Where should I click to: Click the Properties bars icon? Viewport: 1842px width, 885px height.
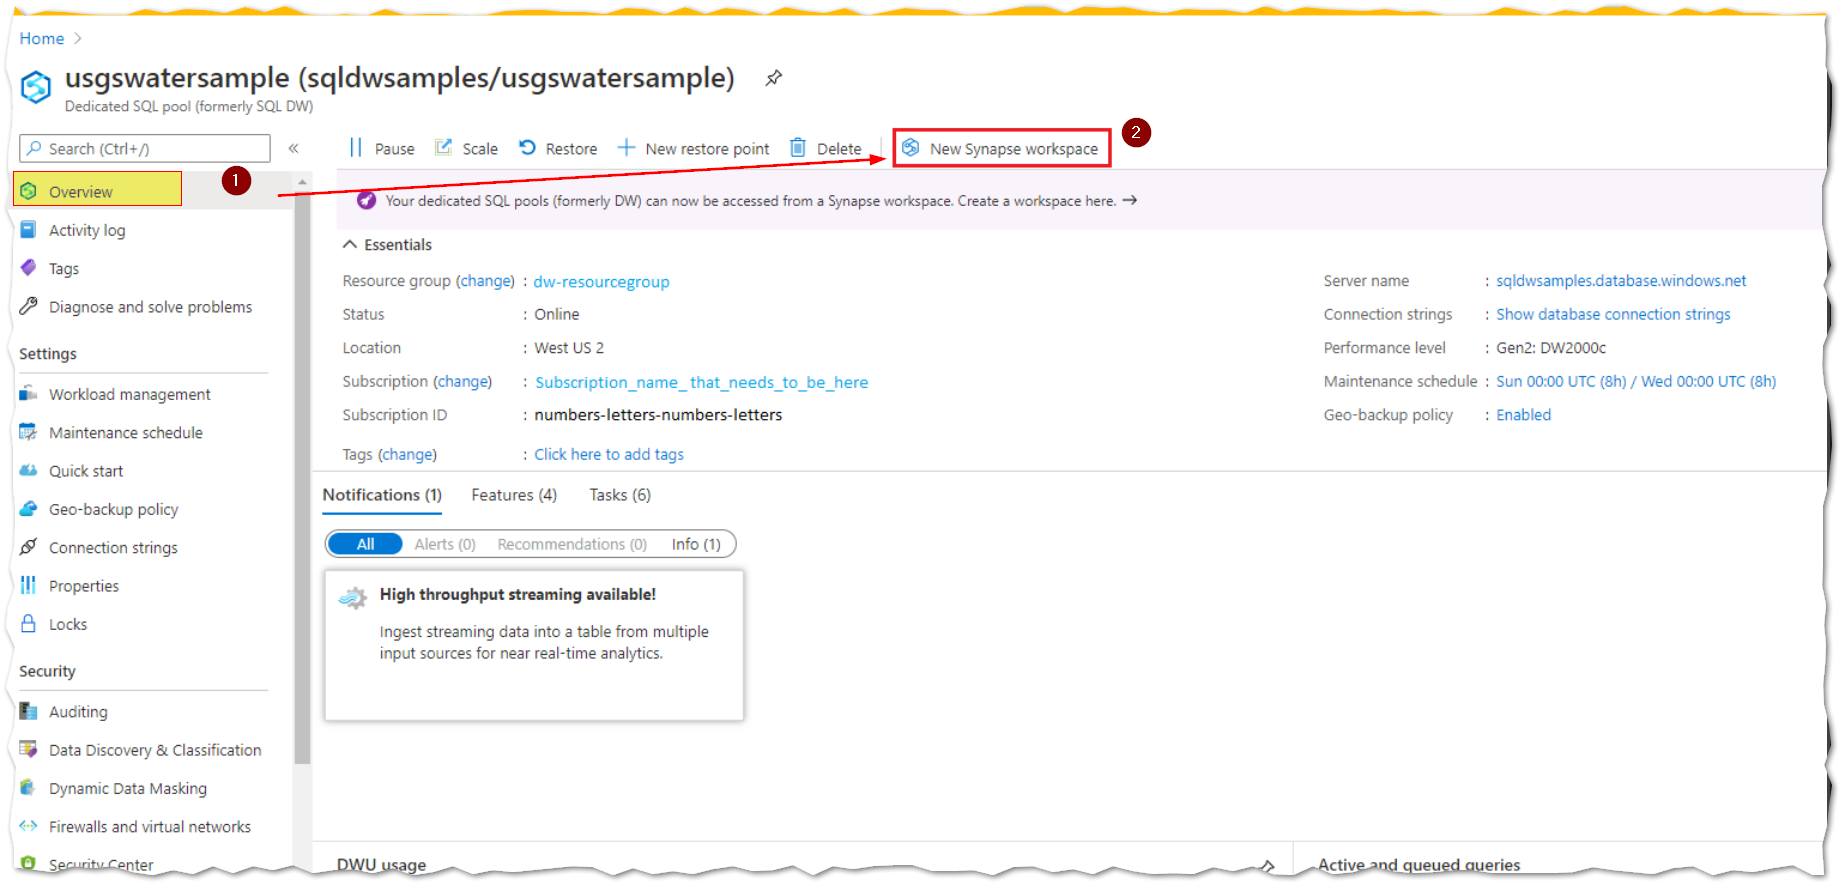click(x=28, y=585)
